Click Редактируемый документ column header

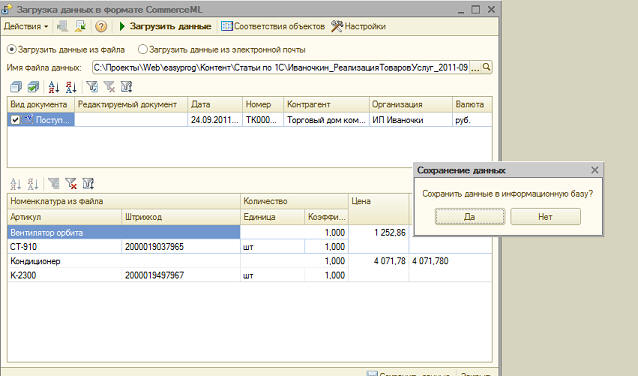click(131, 105)
